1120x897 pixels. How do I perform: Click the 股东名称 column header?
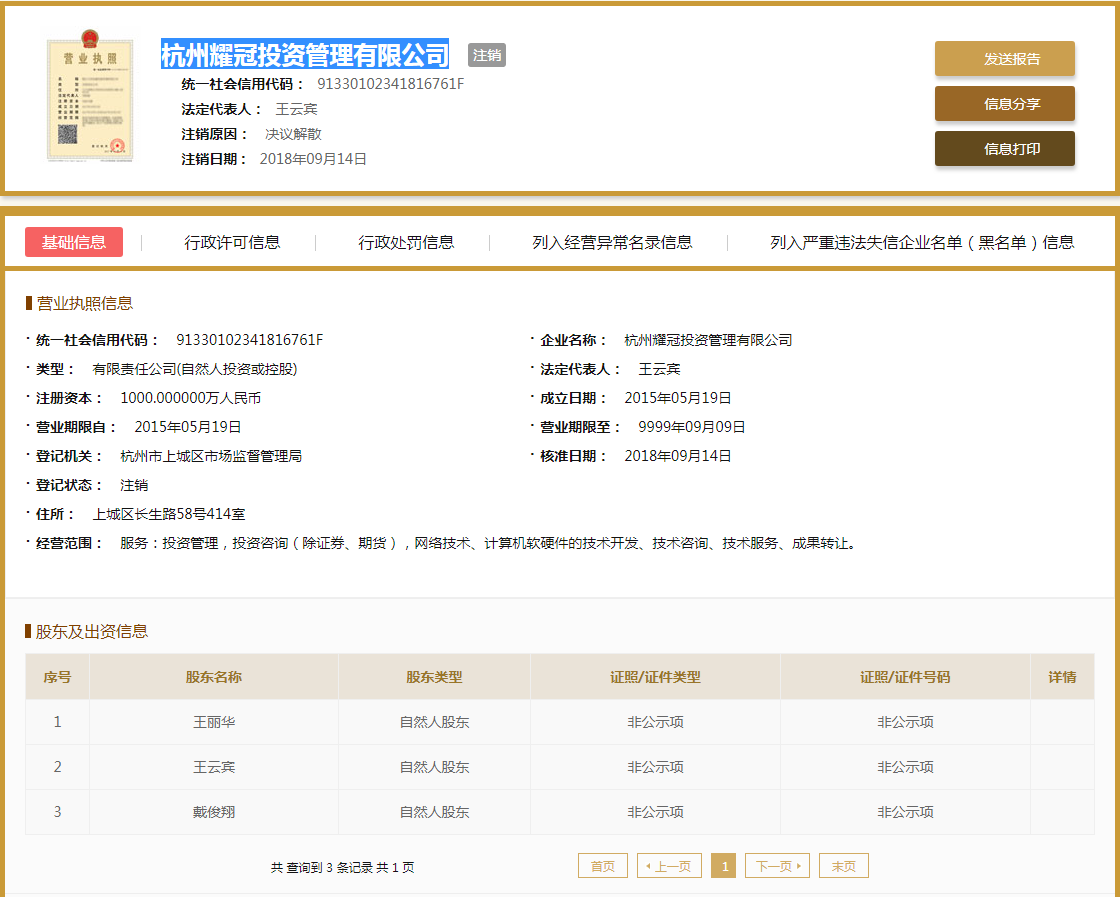tap(214, 677)
